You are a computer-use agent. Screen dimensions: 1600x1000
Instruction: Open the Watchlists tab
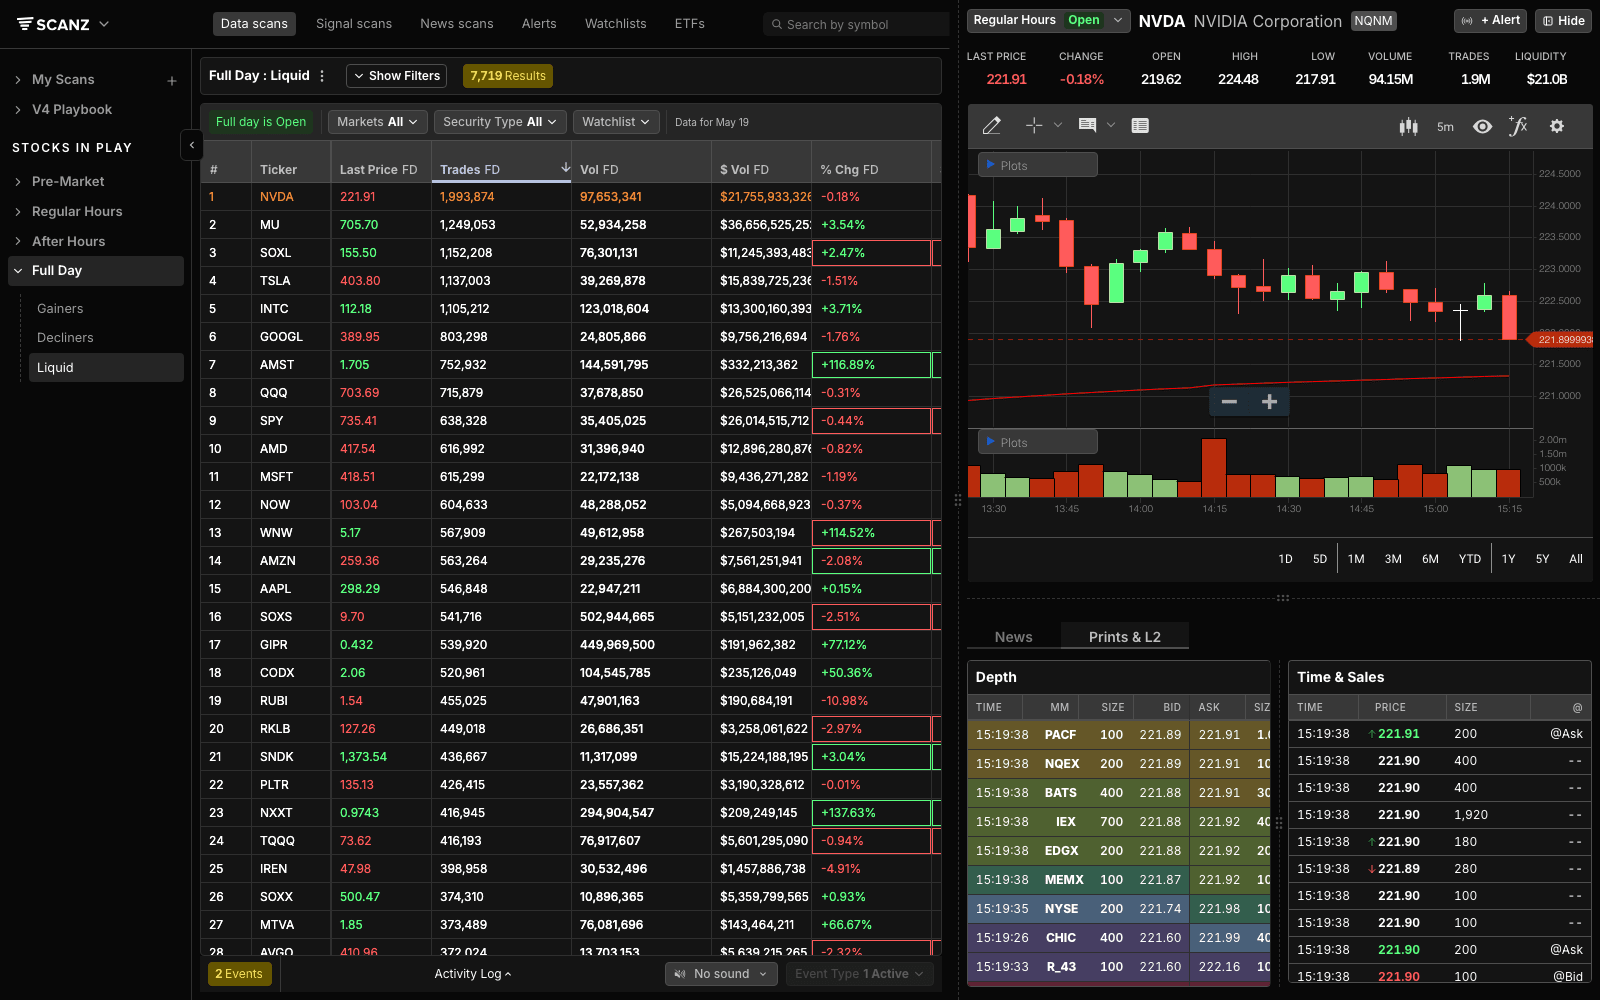(616, 24)
